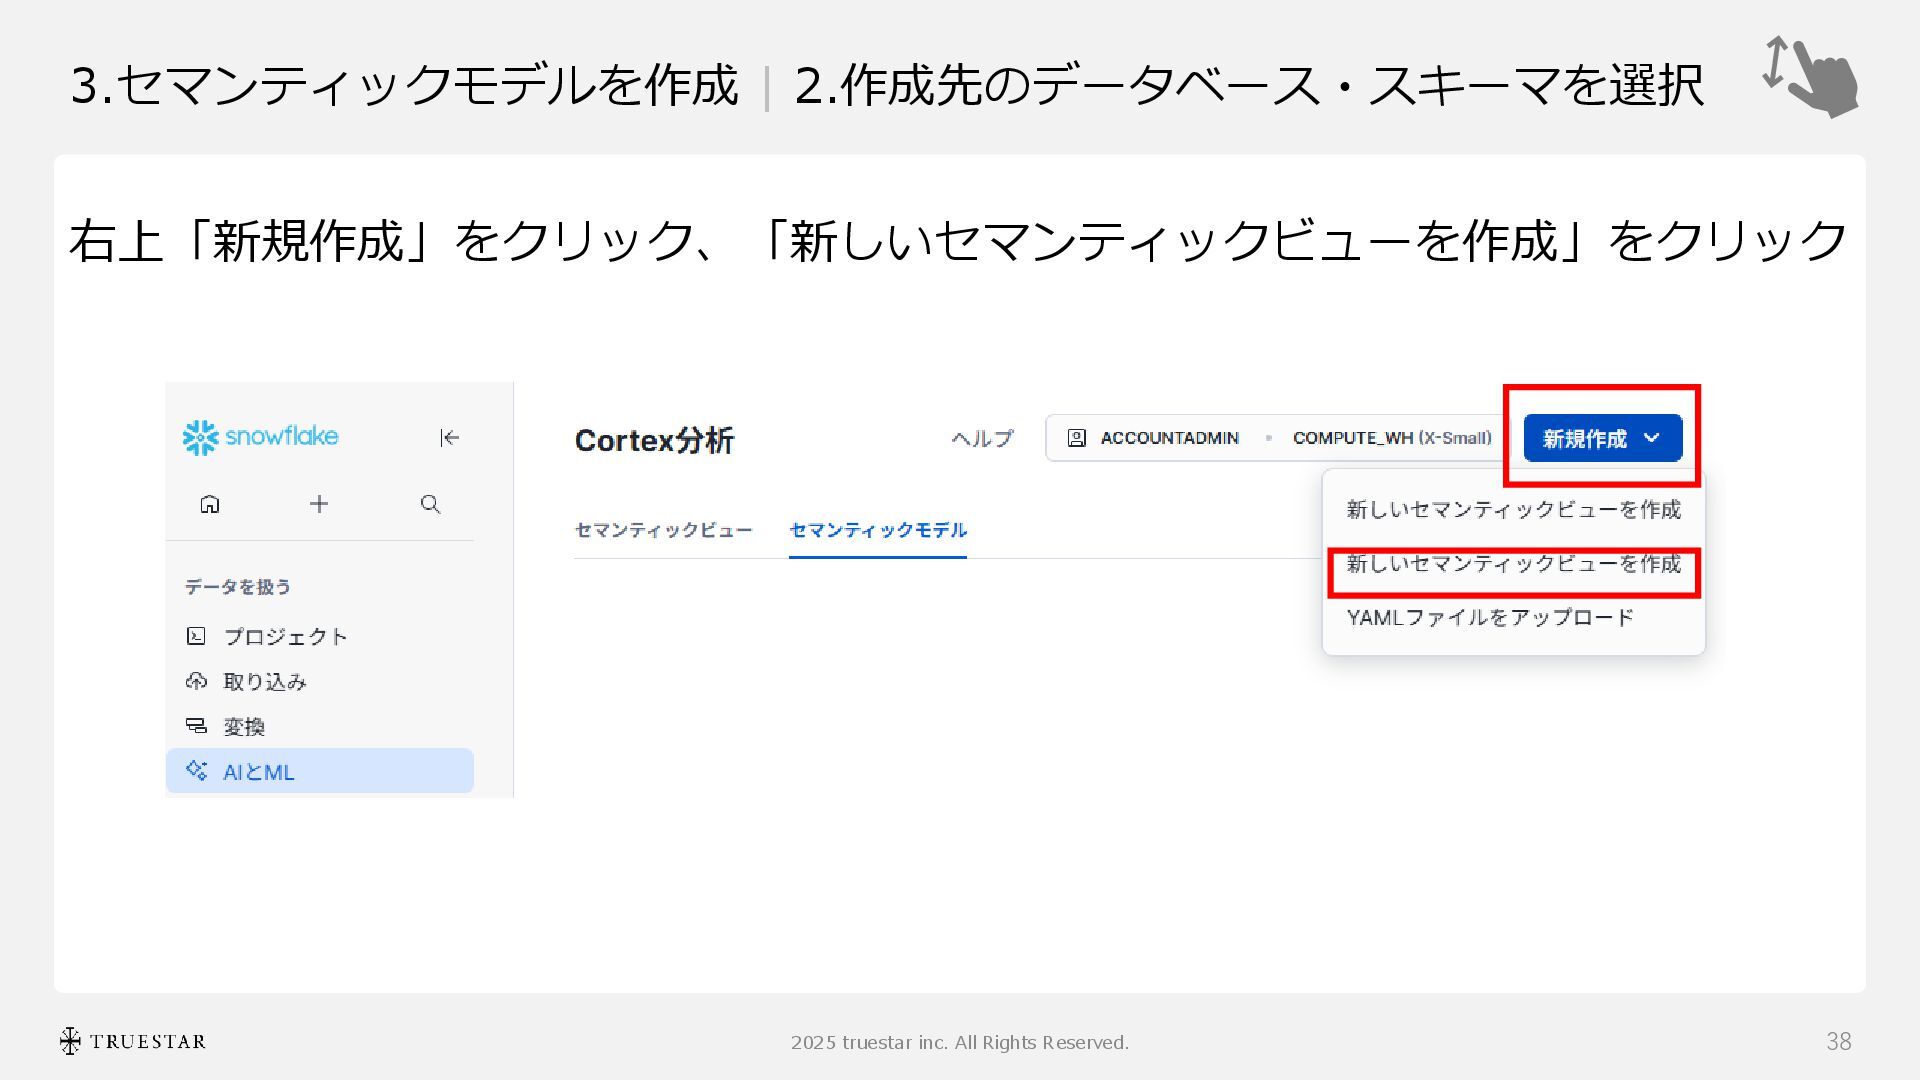
Task: Click the COMPUTE_WH (X-Small) warehouse label
Action: [x=1392, y=438]
